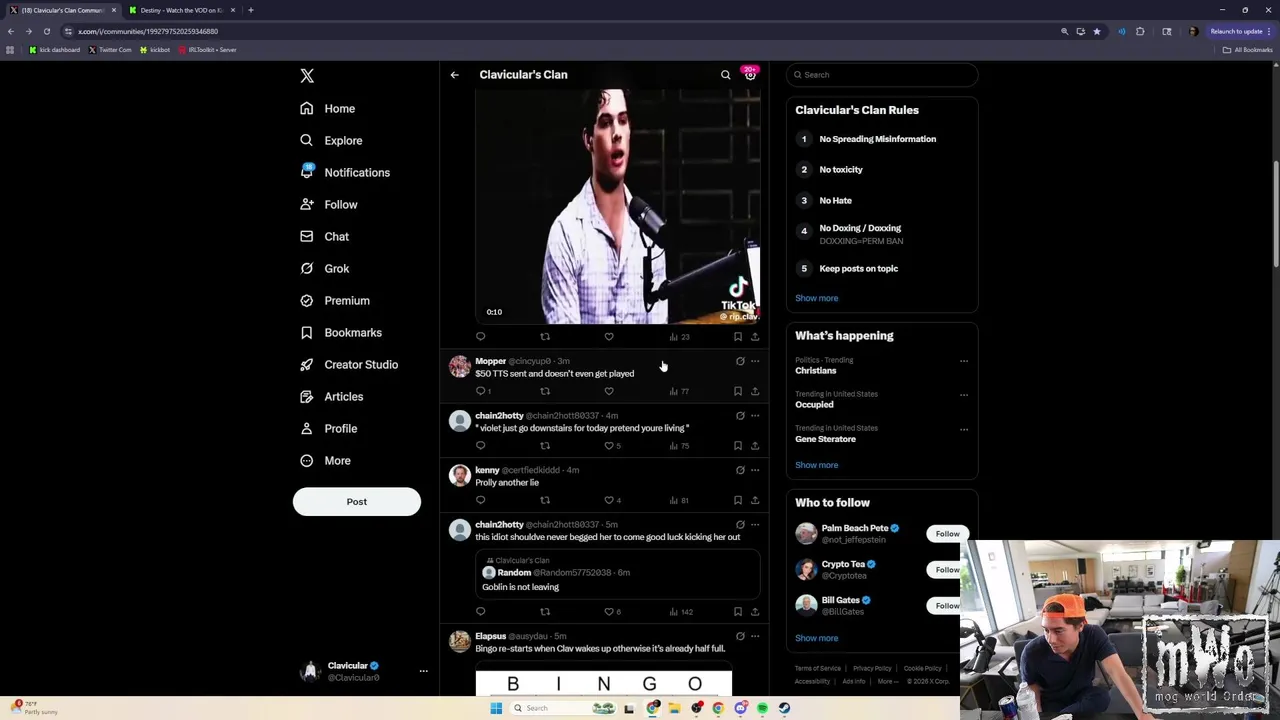The image size is (1280, 720).
Task: Open Terms of Service link
Action: (818, 668)
